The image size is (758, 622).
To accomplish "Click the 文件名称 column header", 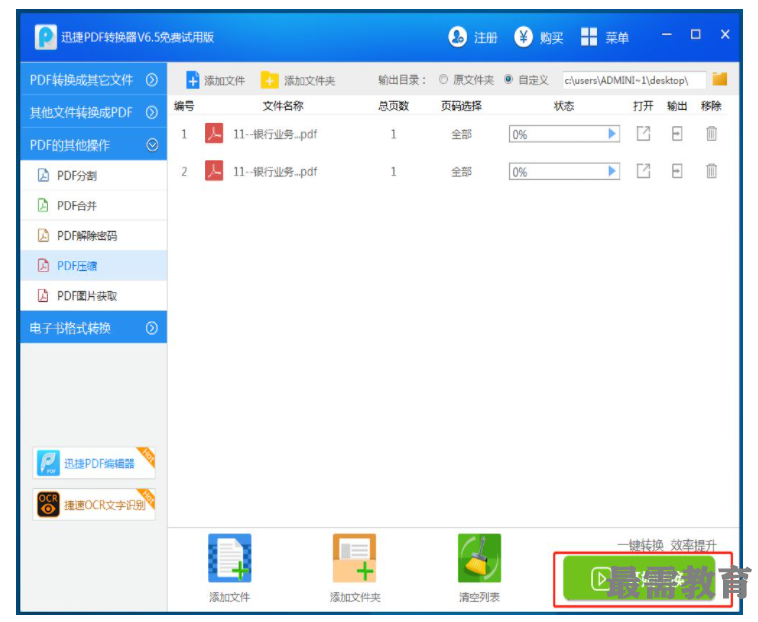I will [283, 106].
